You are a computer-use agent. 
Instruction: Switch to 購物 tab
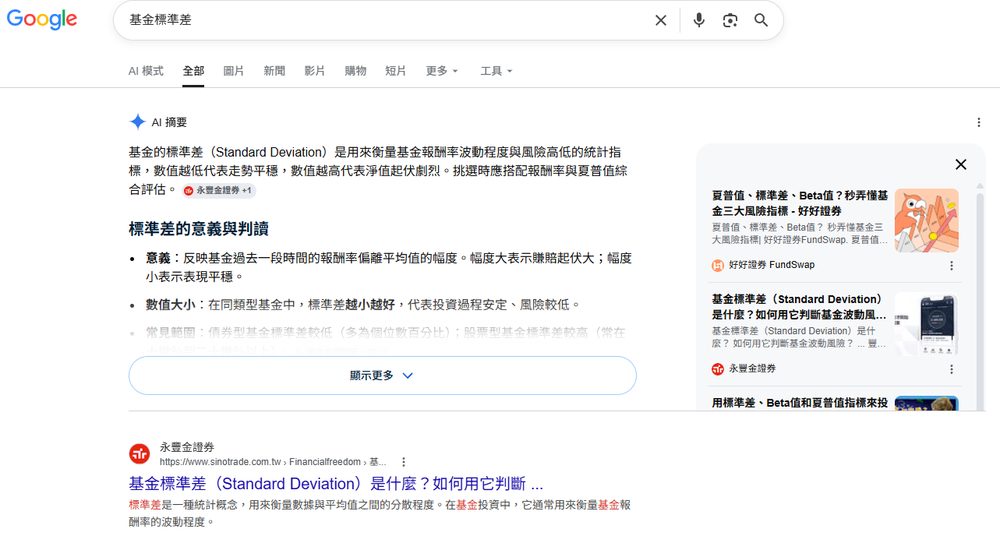click(x=355, y=71)
